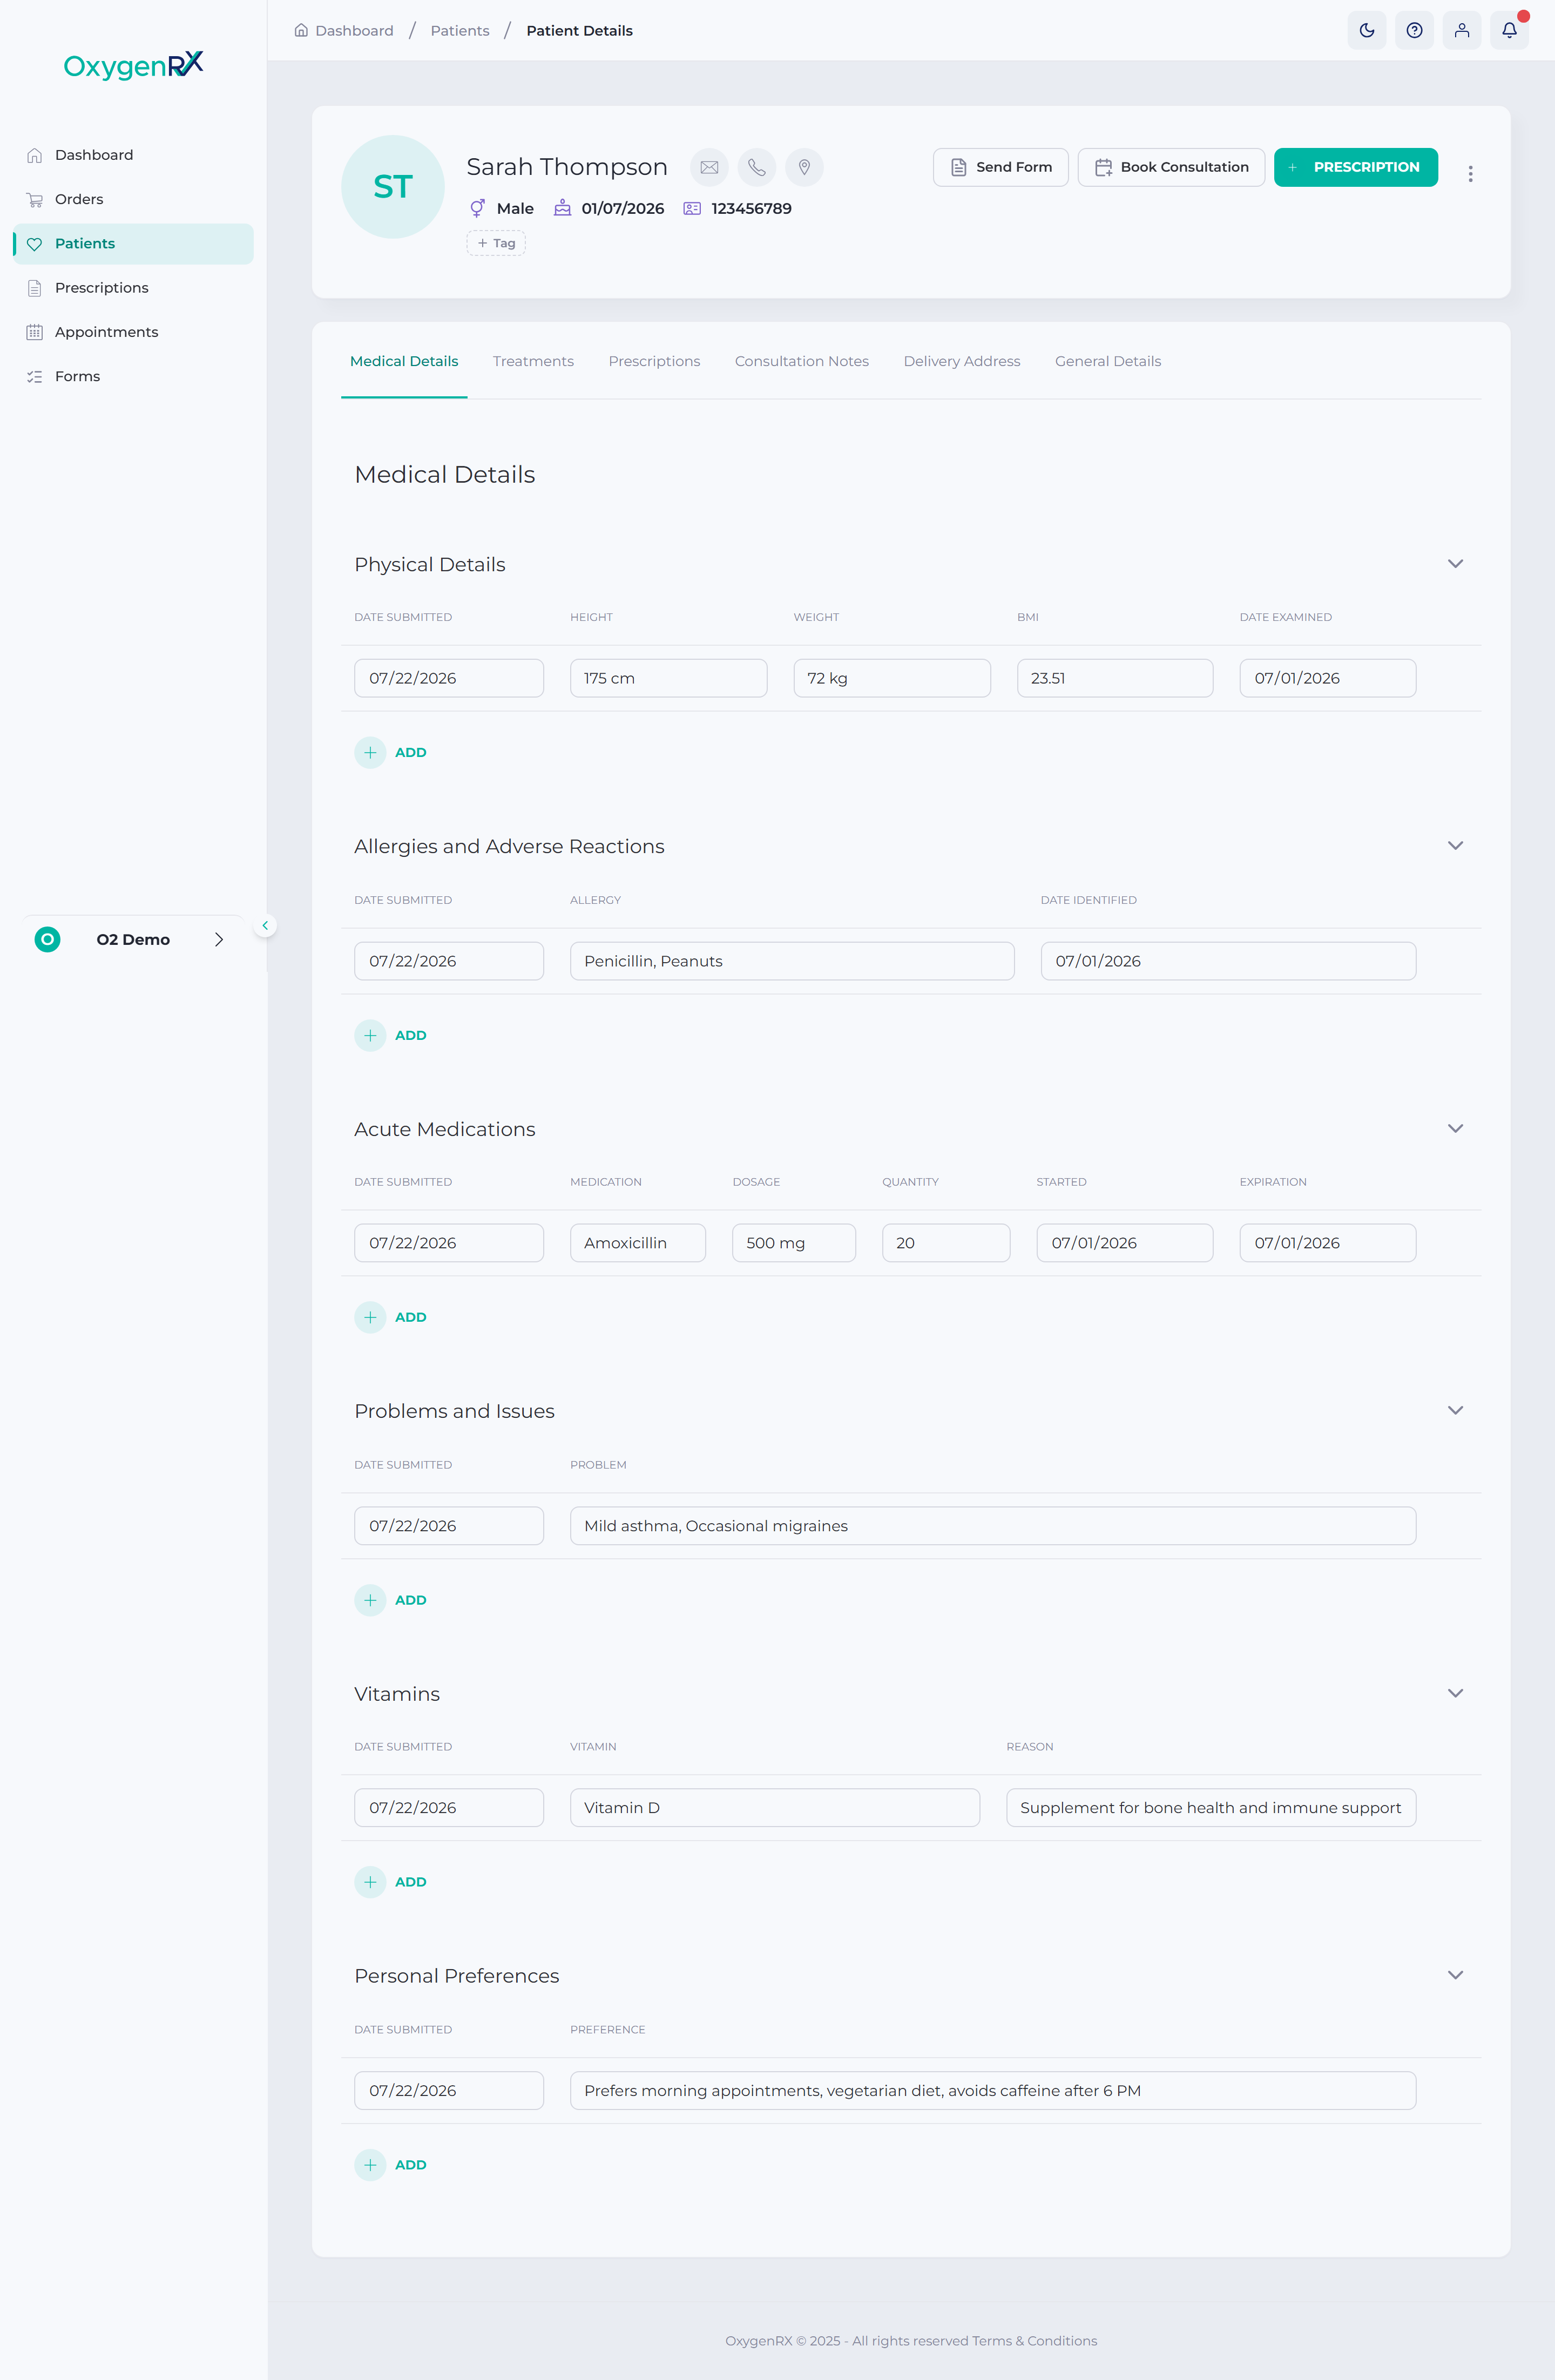The height and width of the screenshot is (2380, 1555).
Task: Click the Date Identified field for allergy
Action: 1229,961
